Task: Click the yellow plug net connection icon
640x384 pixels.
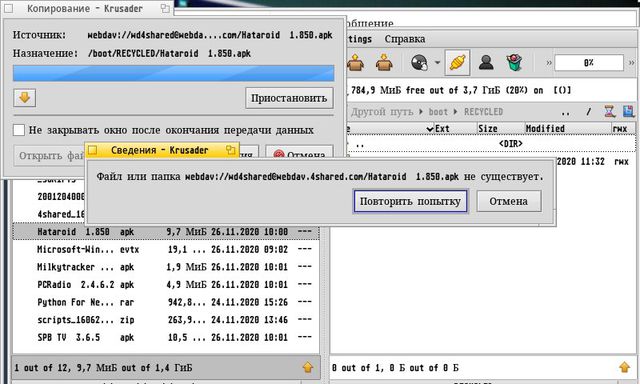Action: (457, 62)
